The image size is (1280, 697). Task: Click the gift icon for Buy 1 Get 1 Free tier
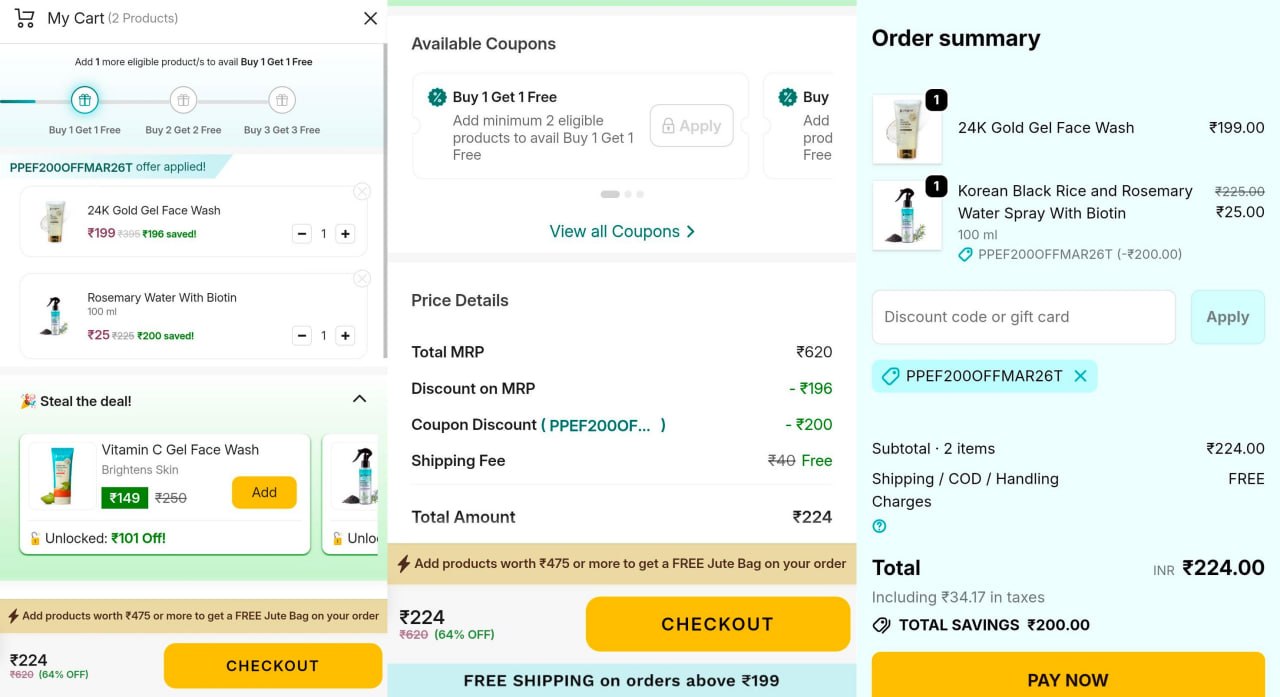coord(84,100)
